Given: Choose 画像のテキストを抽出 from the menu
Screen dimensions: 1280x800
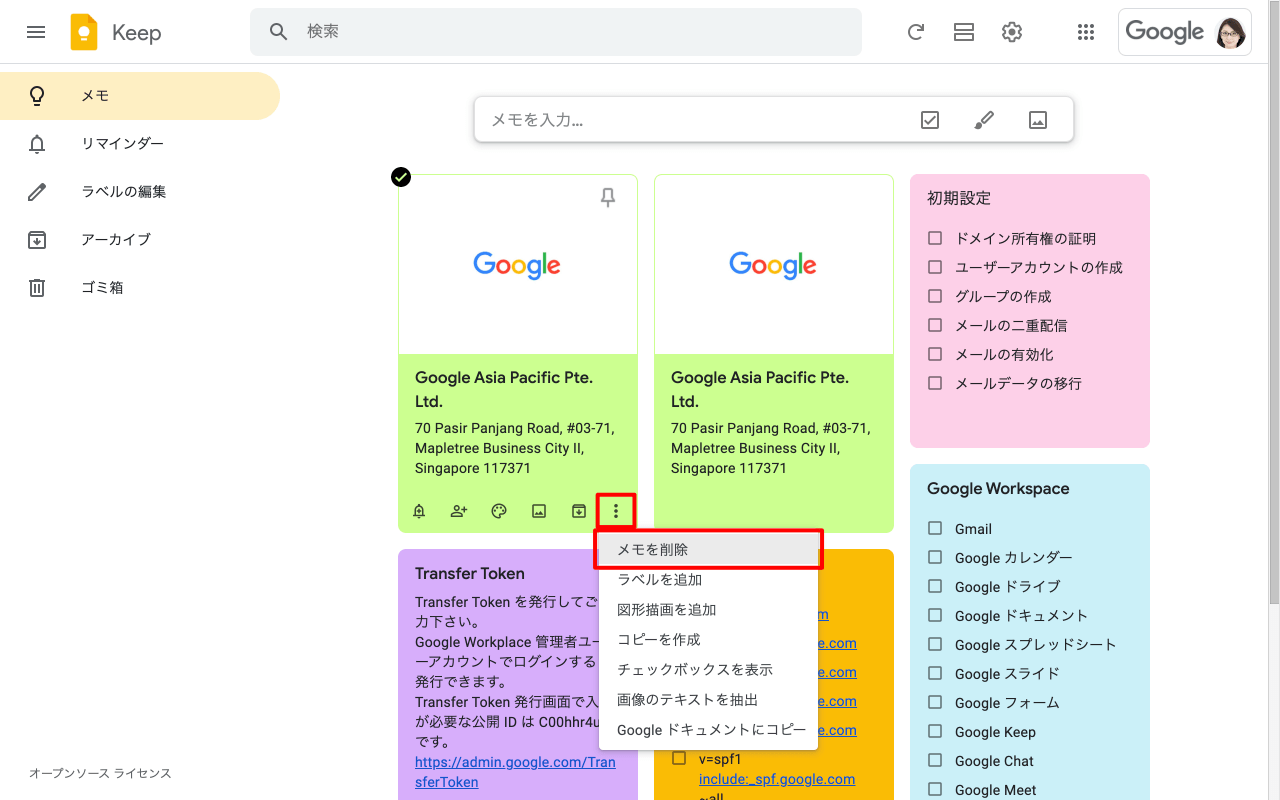Looking at the screenshot, I should click(708, 700).
